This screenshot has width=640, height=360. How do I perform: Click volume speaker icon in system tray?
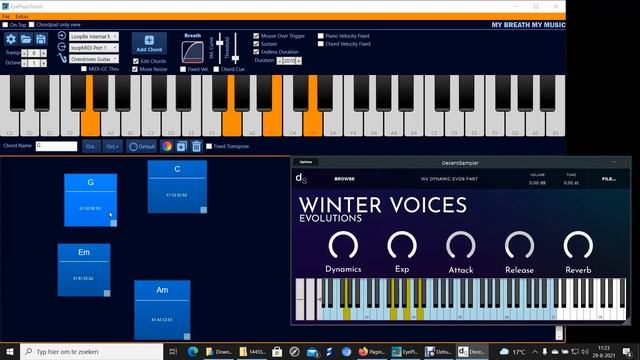[x=585, y=351]
